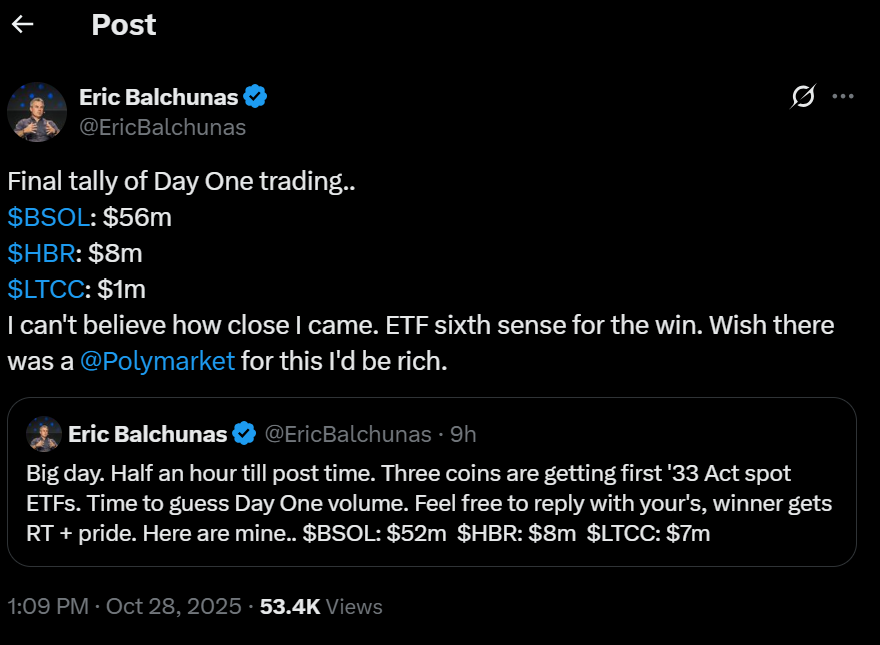Image resolution: width=880 pixels, height=645 pixels.
Task: Open Eric Balchunas name in quoted post
Action: (x=147, y=434)
